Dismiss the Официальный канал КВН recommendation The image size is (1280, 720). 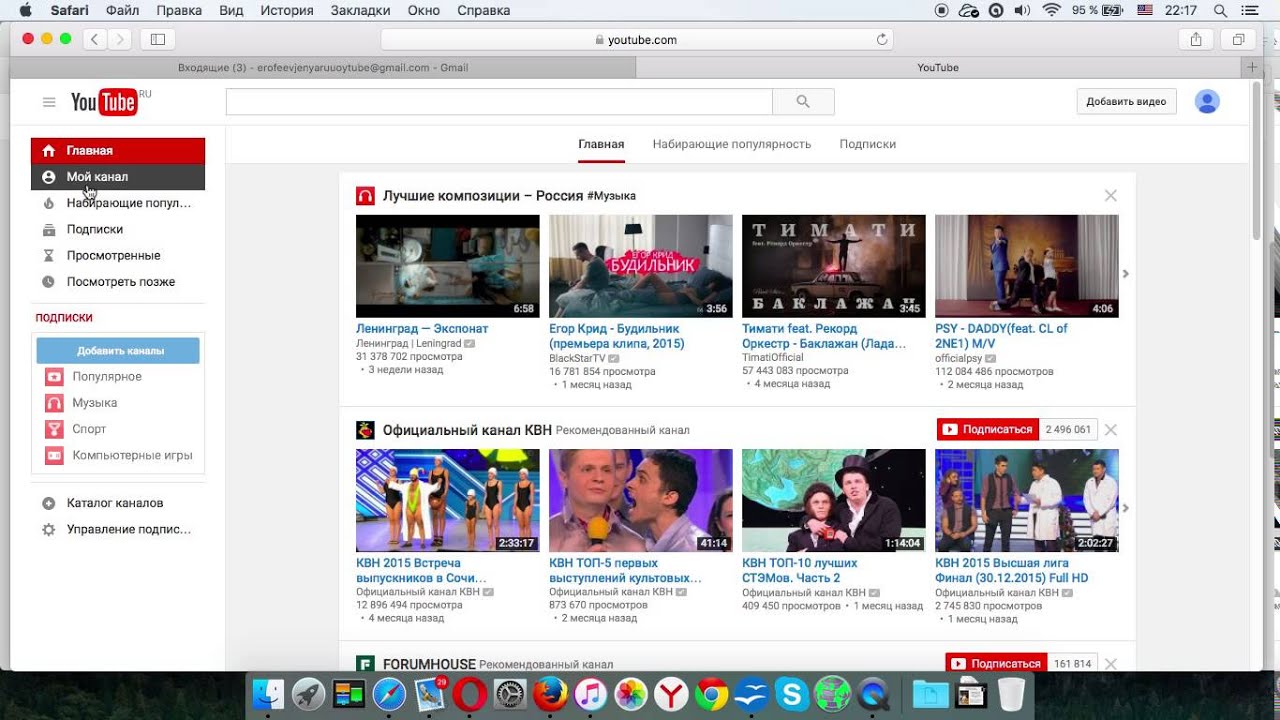tap(1110, 430)
